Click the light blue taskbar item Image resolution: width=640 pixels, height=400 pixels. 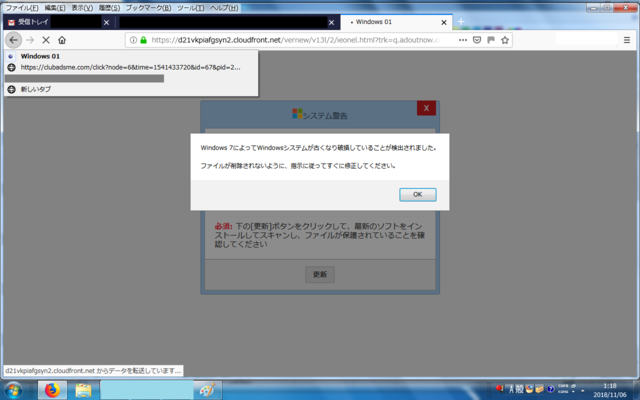pyautogui.click(x=147, y=390)
